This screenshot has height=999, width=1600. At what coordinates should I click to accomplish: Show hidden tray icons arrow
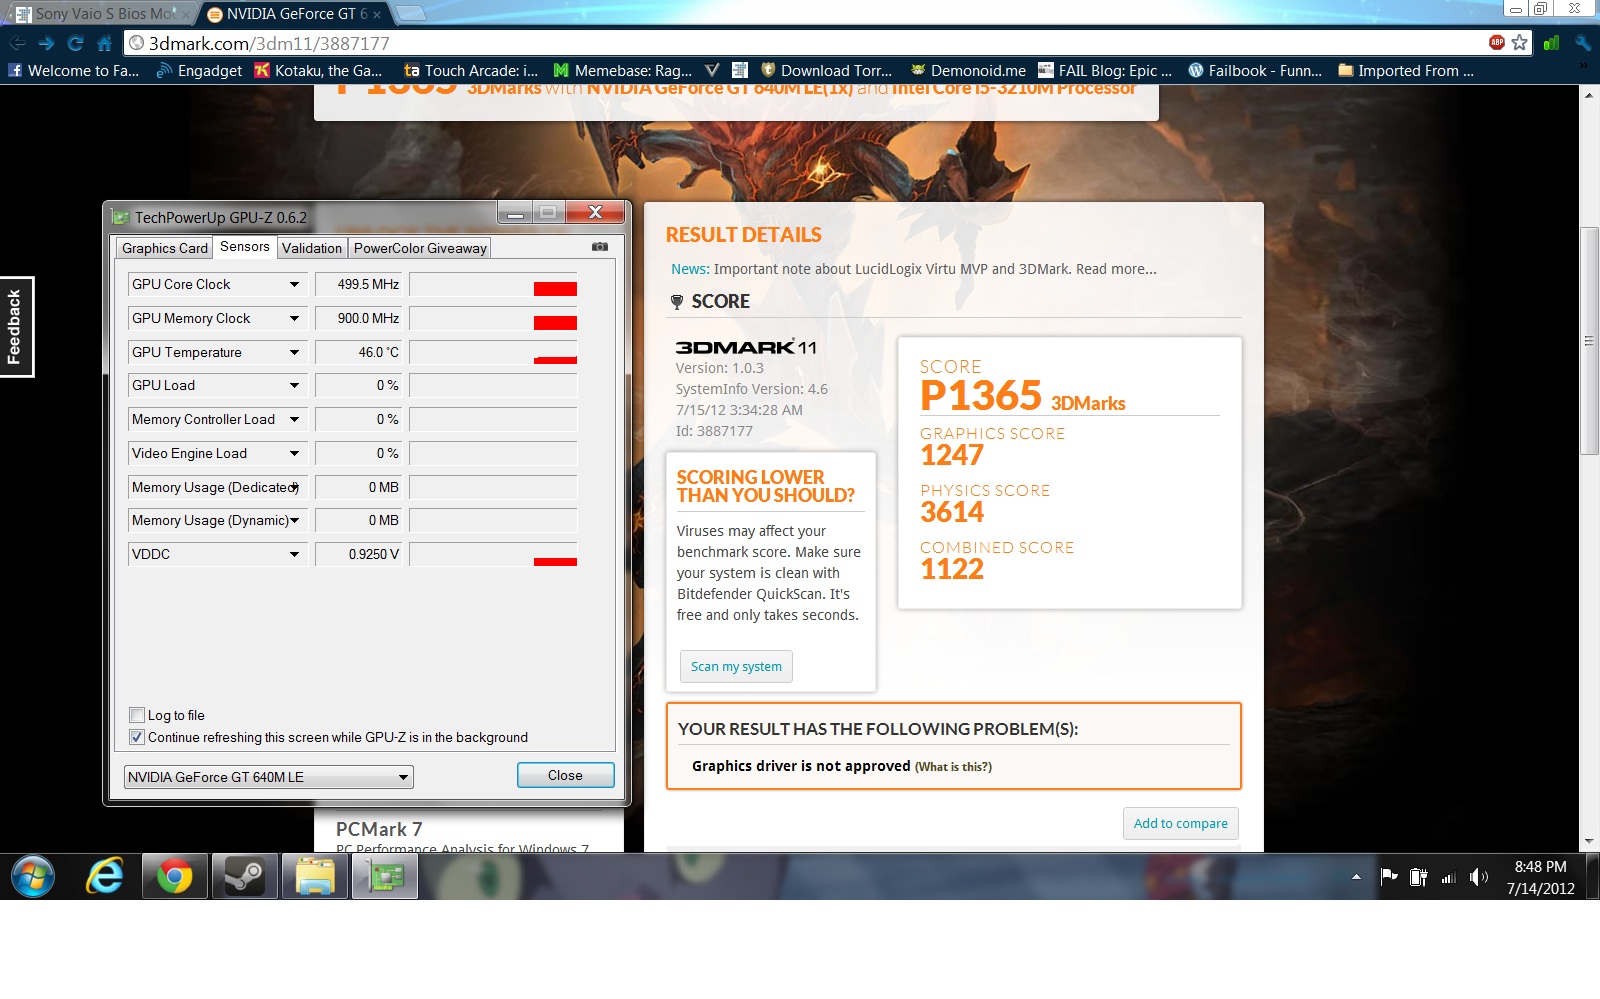(1356, 877)
